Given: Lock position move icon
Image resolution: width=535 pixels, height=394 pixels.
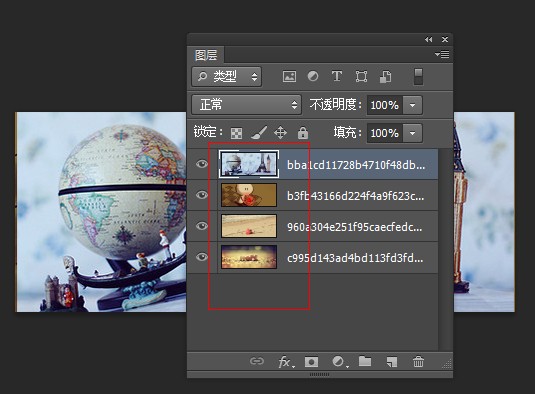Looking at the screenshot, I should click(x=280, y=132).
